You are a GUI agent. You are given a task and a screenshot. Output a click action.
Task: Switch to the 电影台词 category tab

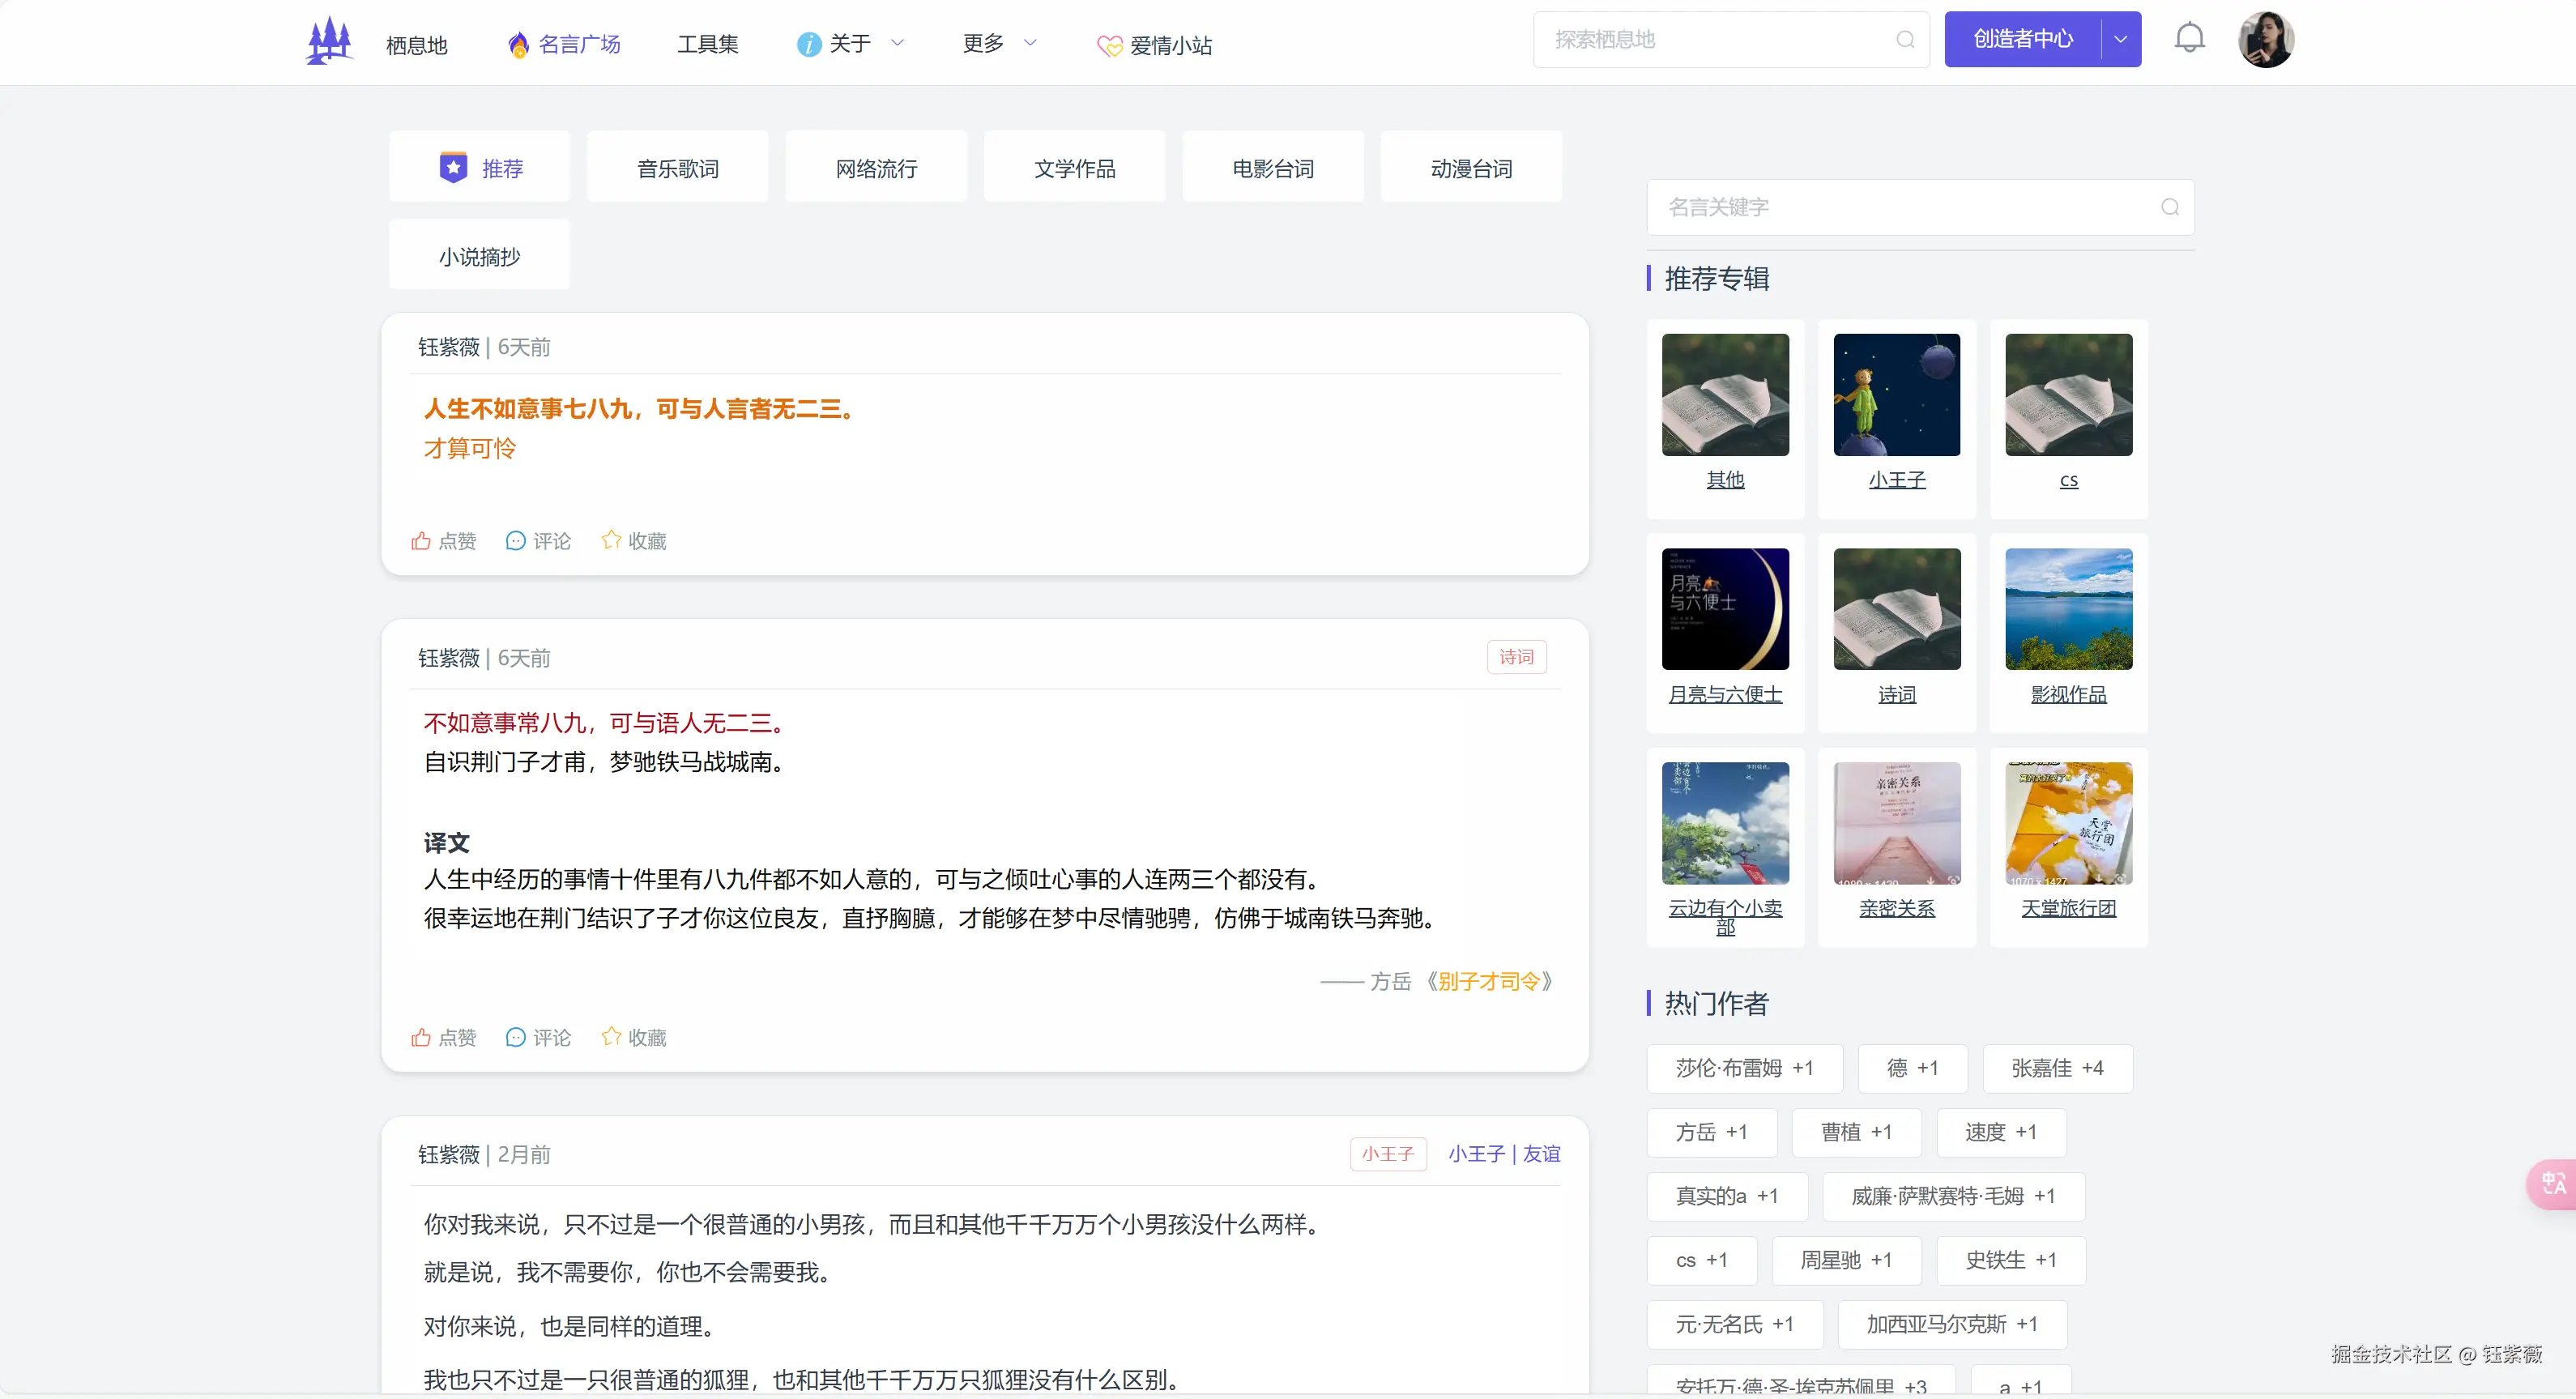pyautogui.click(x=1273, y=166)
